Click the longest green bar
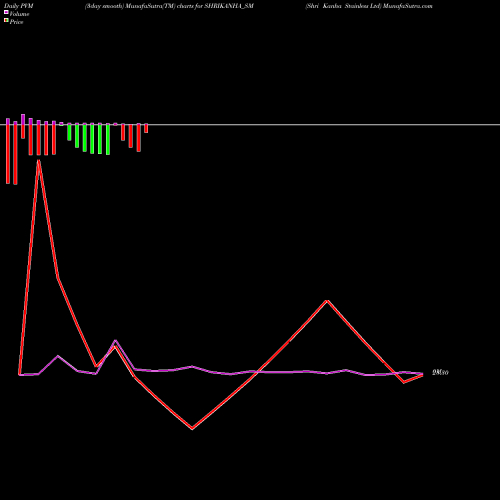The width and height of the screenshot is (500, 500). click(108, 139)
